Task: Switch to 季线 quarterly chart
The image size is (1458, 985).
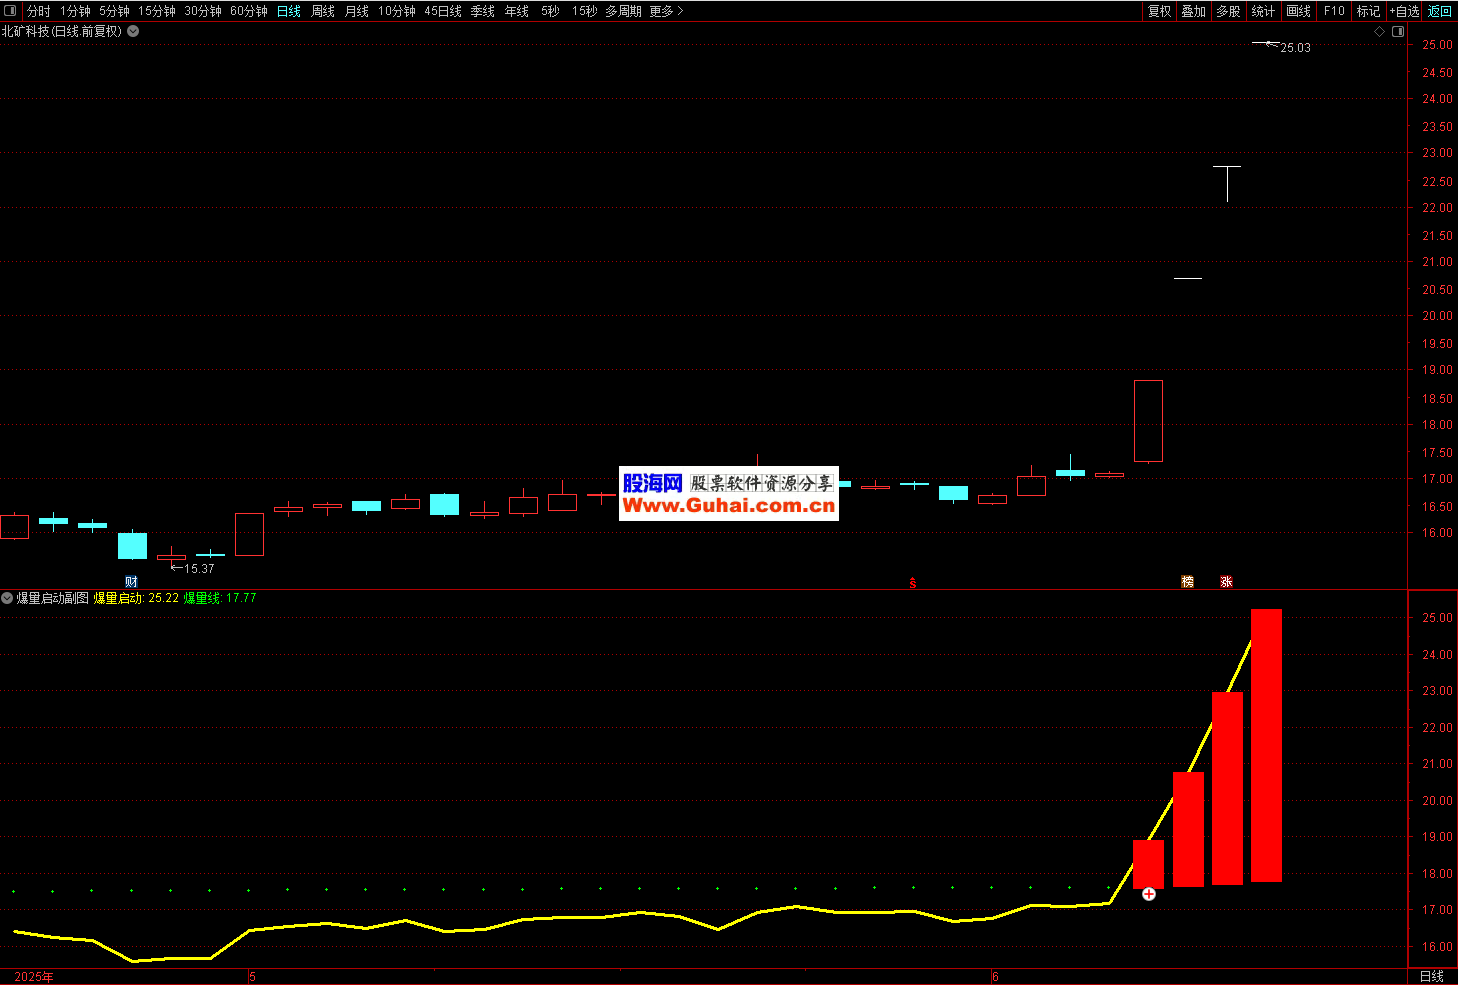Action: tap(483, 11)
